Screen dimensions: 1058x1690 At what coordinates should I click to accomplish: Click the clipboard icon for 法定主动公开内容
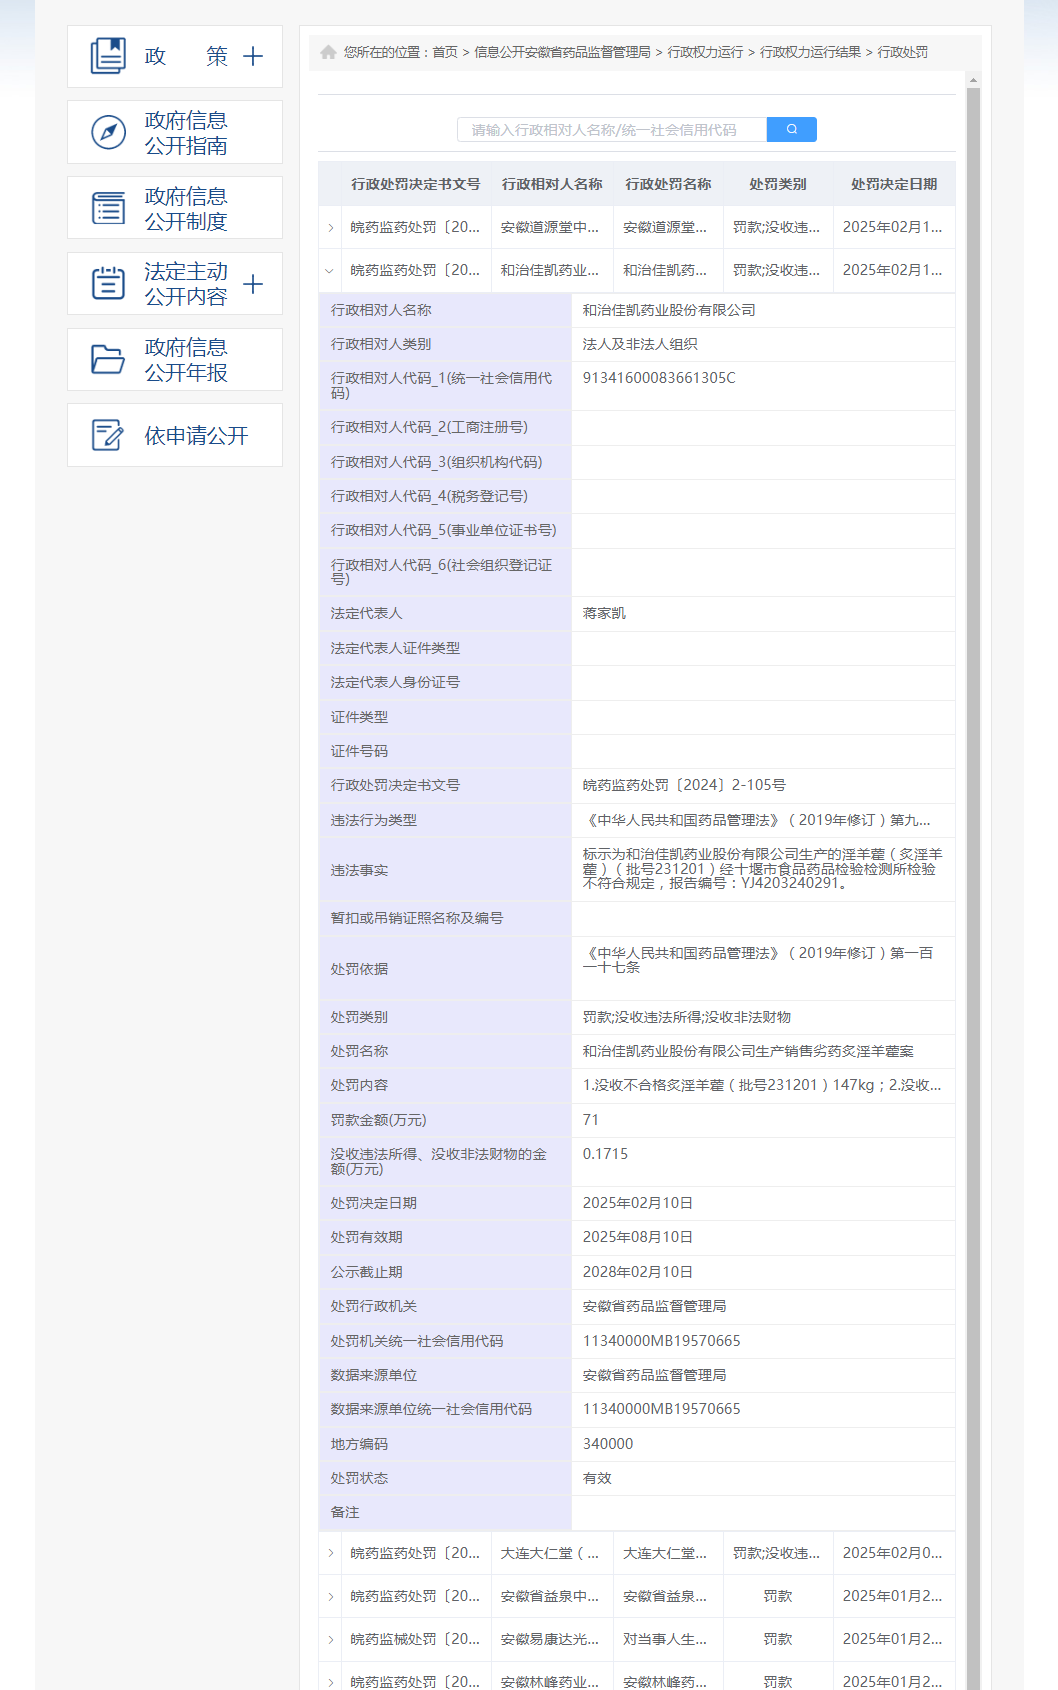coord(108,283)
